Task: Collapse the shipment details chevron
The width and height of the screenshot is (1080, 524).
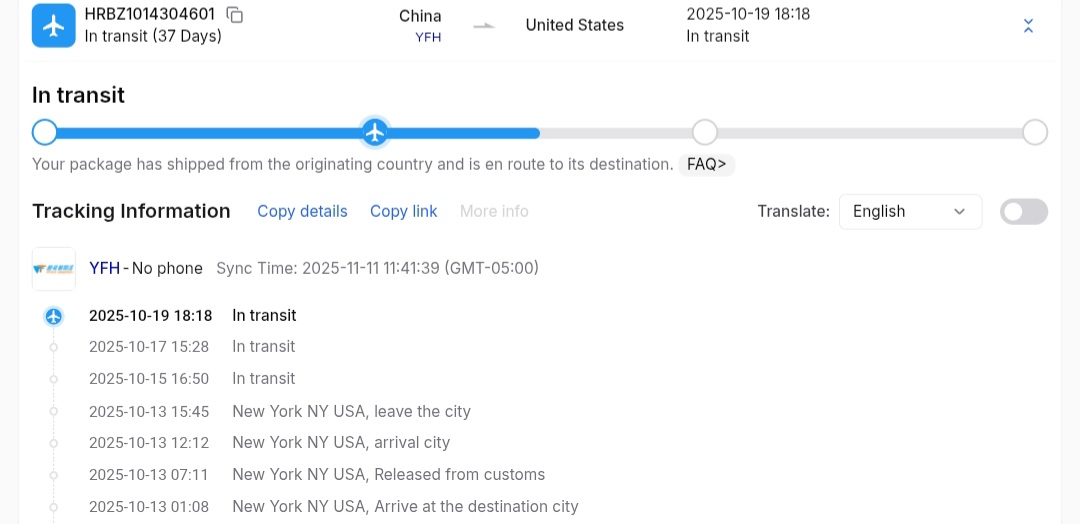Action: [1028, 26]
